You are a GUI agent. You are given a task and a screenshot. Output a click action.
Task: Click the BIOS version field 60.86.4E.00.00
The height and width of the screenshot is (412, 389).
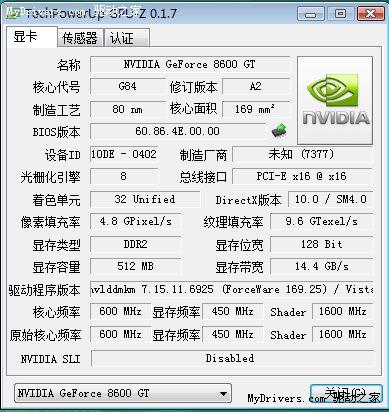point(178,131)
